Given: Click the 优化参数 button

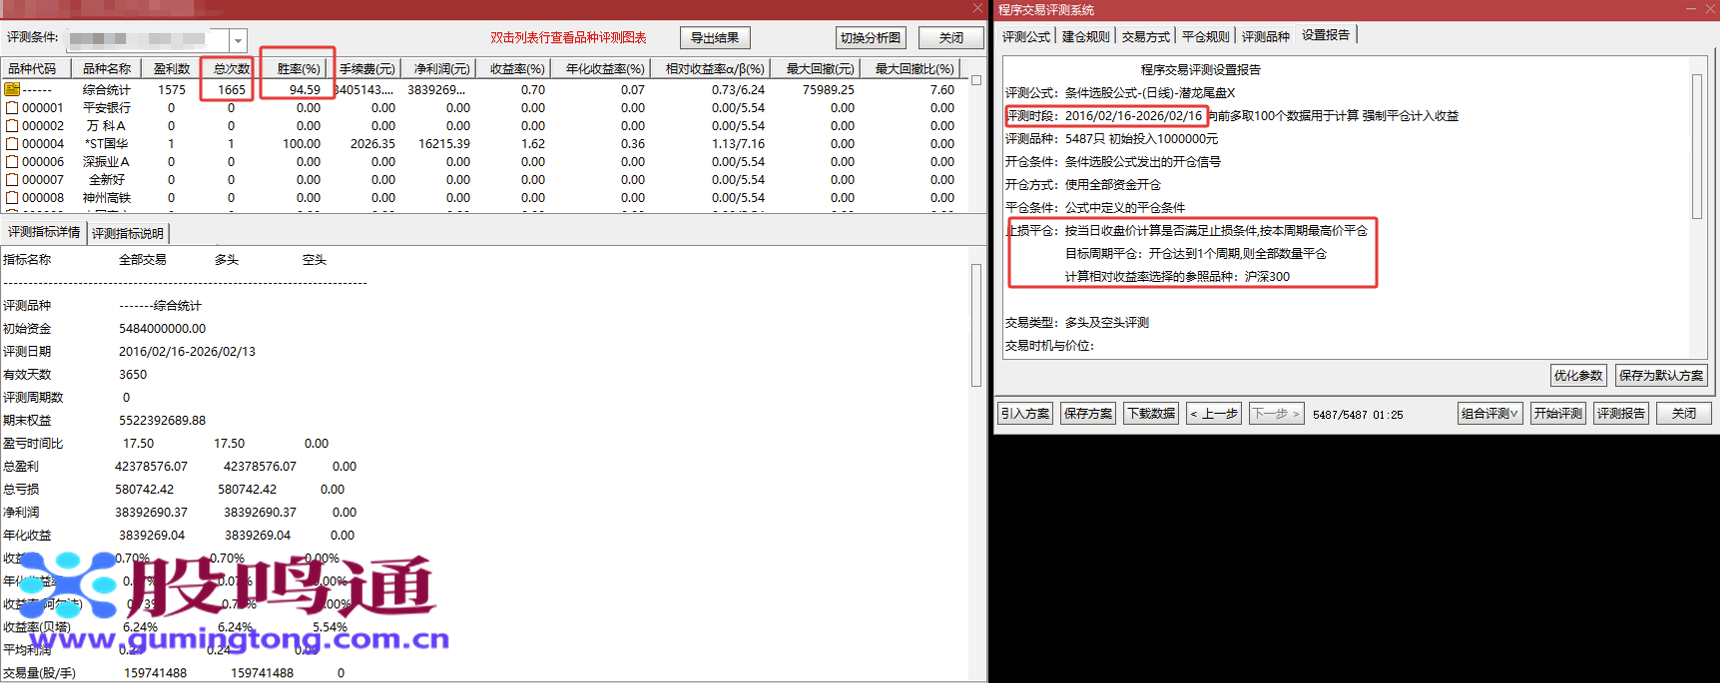Looking at the screenshot, I should (1578, 375).
